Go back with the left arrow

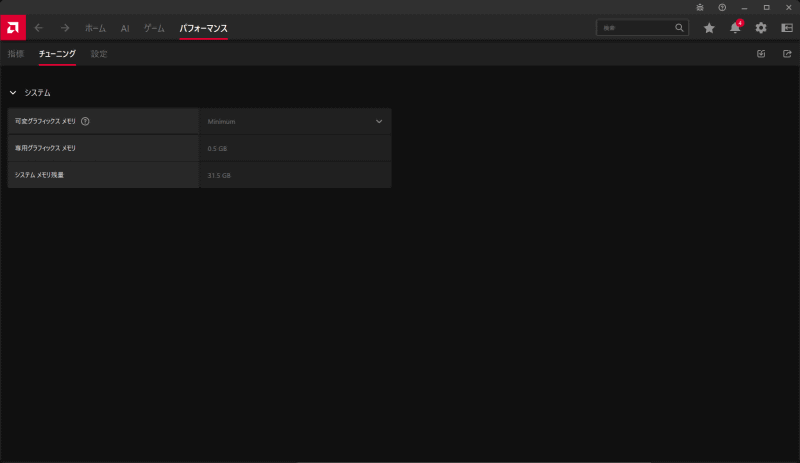(x=39, y=28)
